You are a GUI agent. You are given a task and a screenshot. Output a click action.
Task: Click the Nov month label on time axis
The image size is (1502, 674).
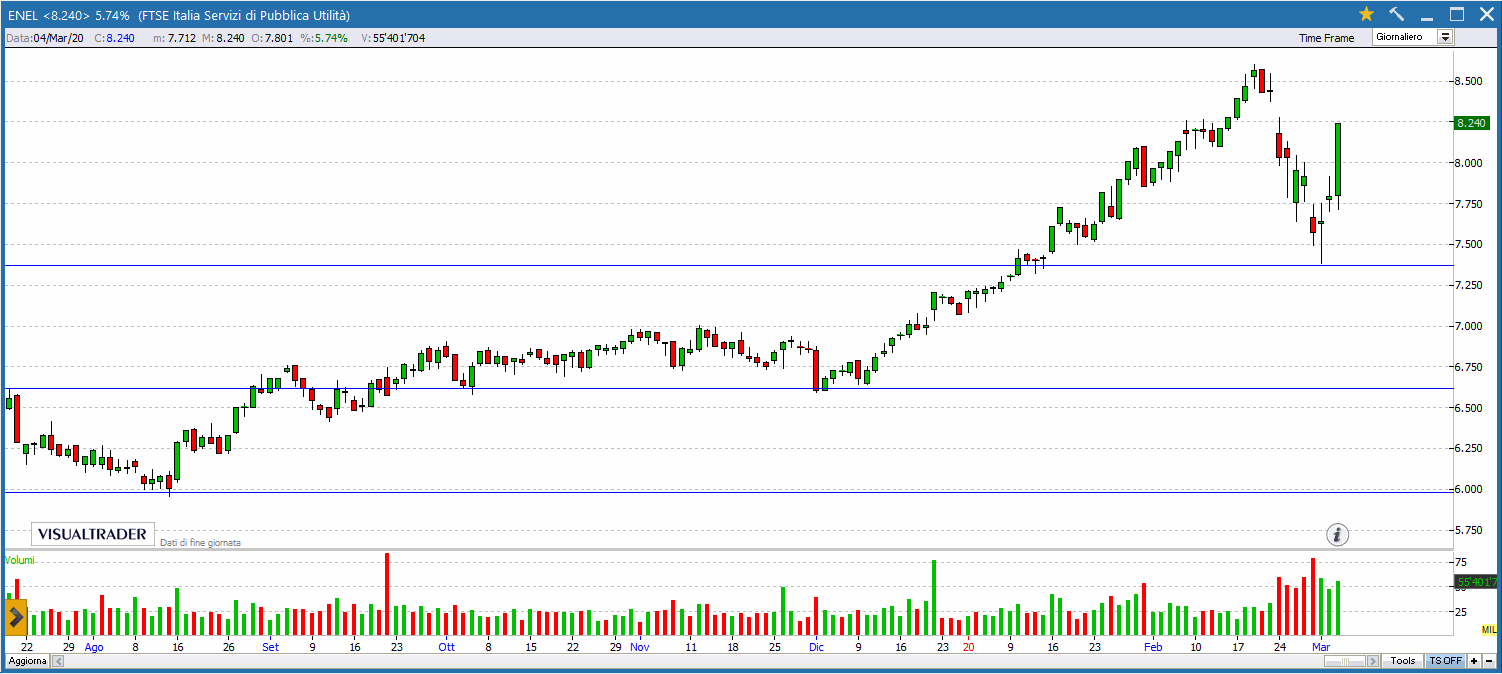[639, 647]
